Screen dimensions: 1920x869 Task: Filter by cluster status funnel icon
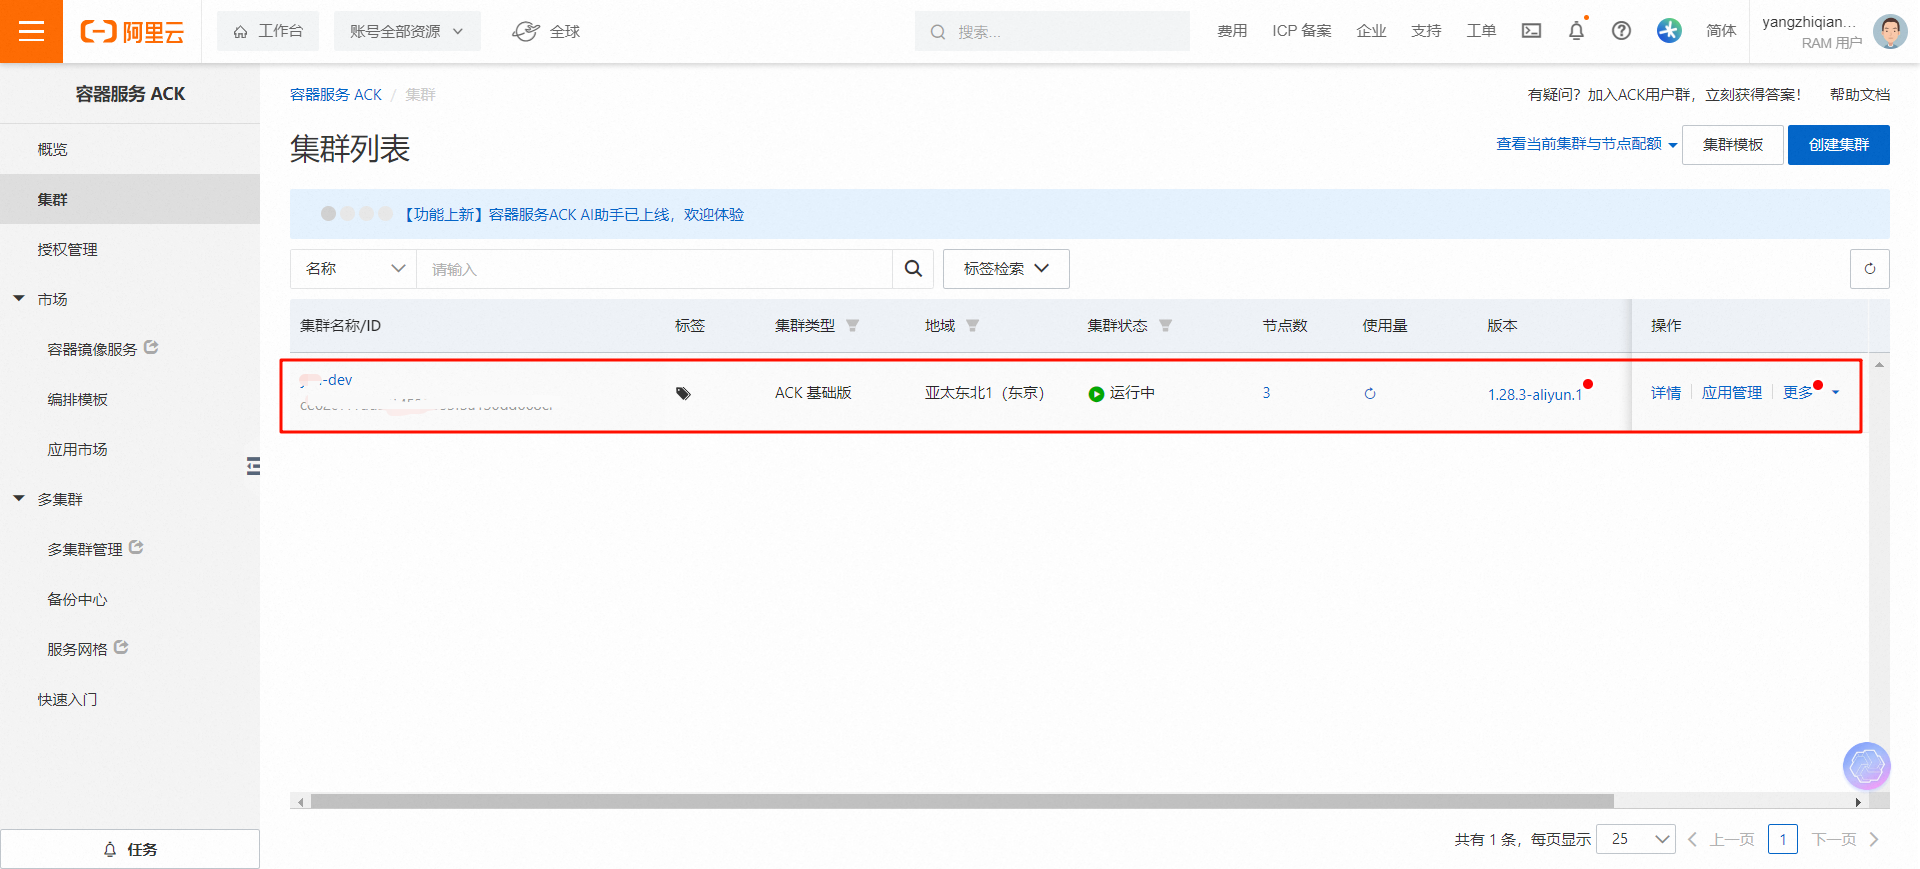coord(1165,326)
